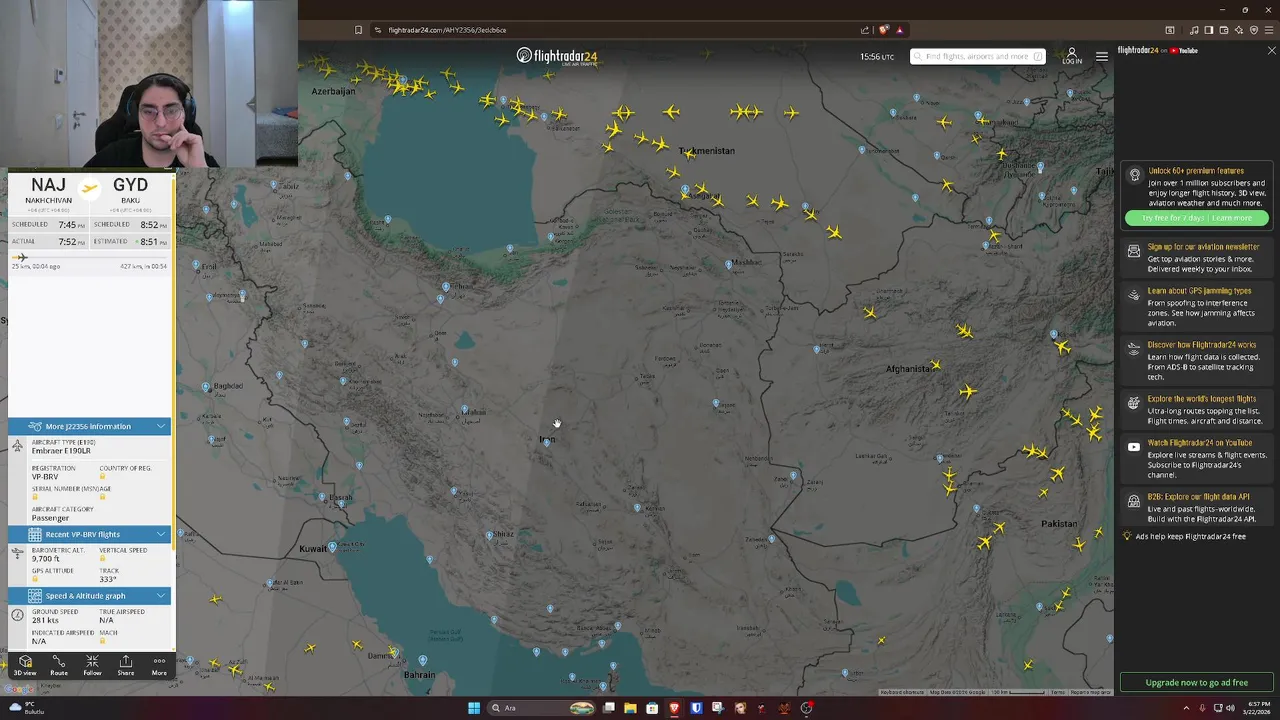1280x720 pixels.
Task: Open Explore the world's longest flights
Action: (x=1196, y=410)
